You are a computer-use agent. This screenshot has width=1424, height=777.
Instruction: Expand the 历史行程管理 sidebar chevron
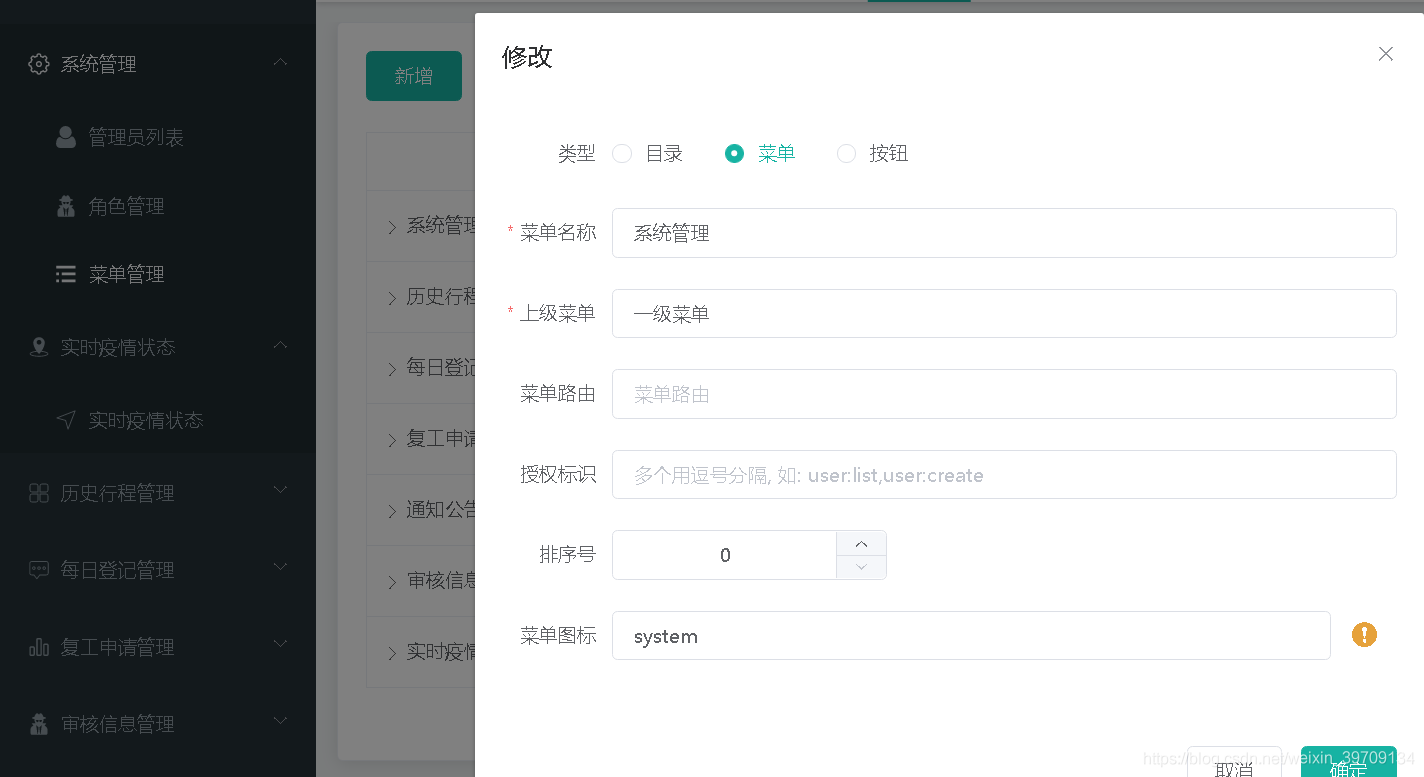[x=281, y=490]
